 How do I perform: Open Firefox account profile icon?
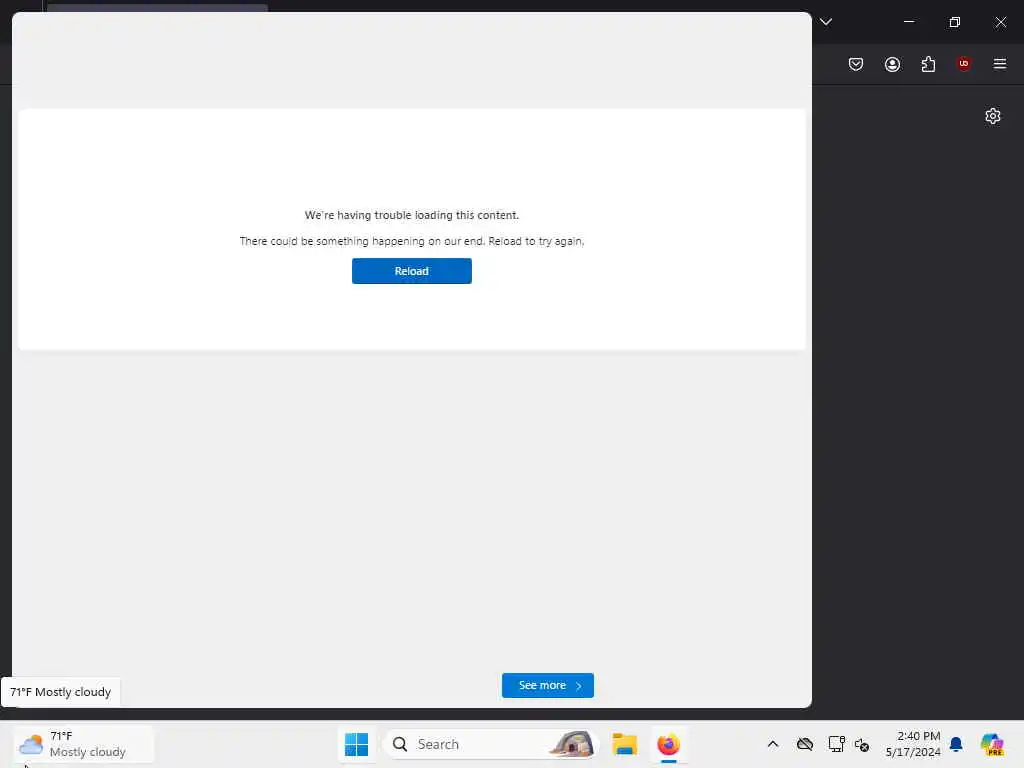[x=892, y=64]
